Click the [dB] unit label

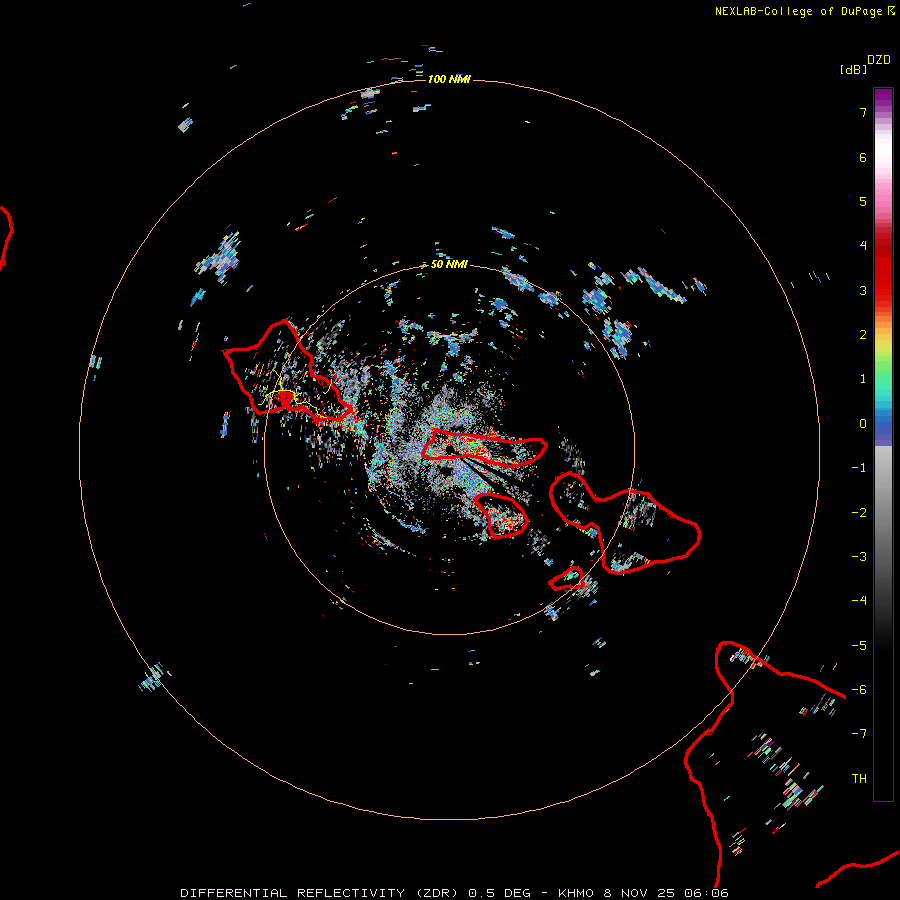pyautogui.click(x=853, y=69)
